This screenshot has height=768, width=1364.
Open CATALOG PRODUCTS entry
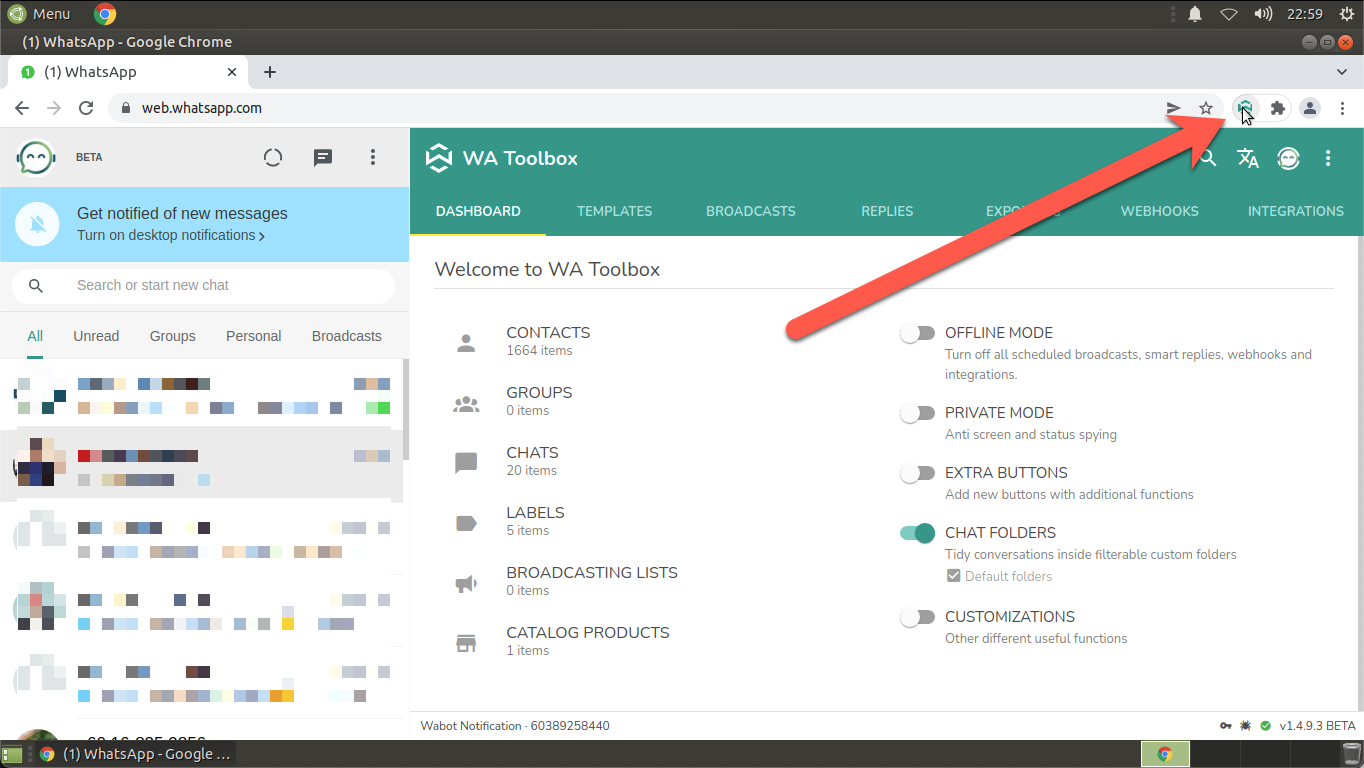588,641
